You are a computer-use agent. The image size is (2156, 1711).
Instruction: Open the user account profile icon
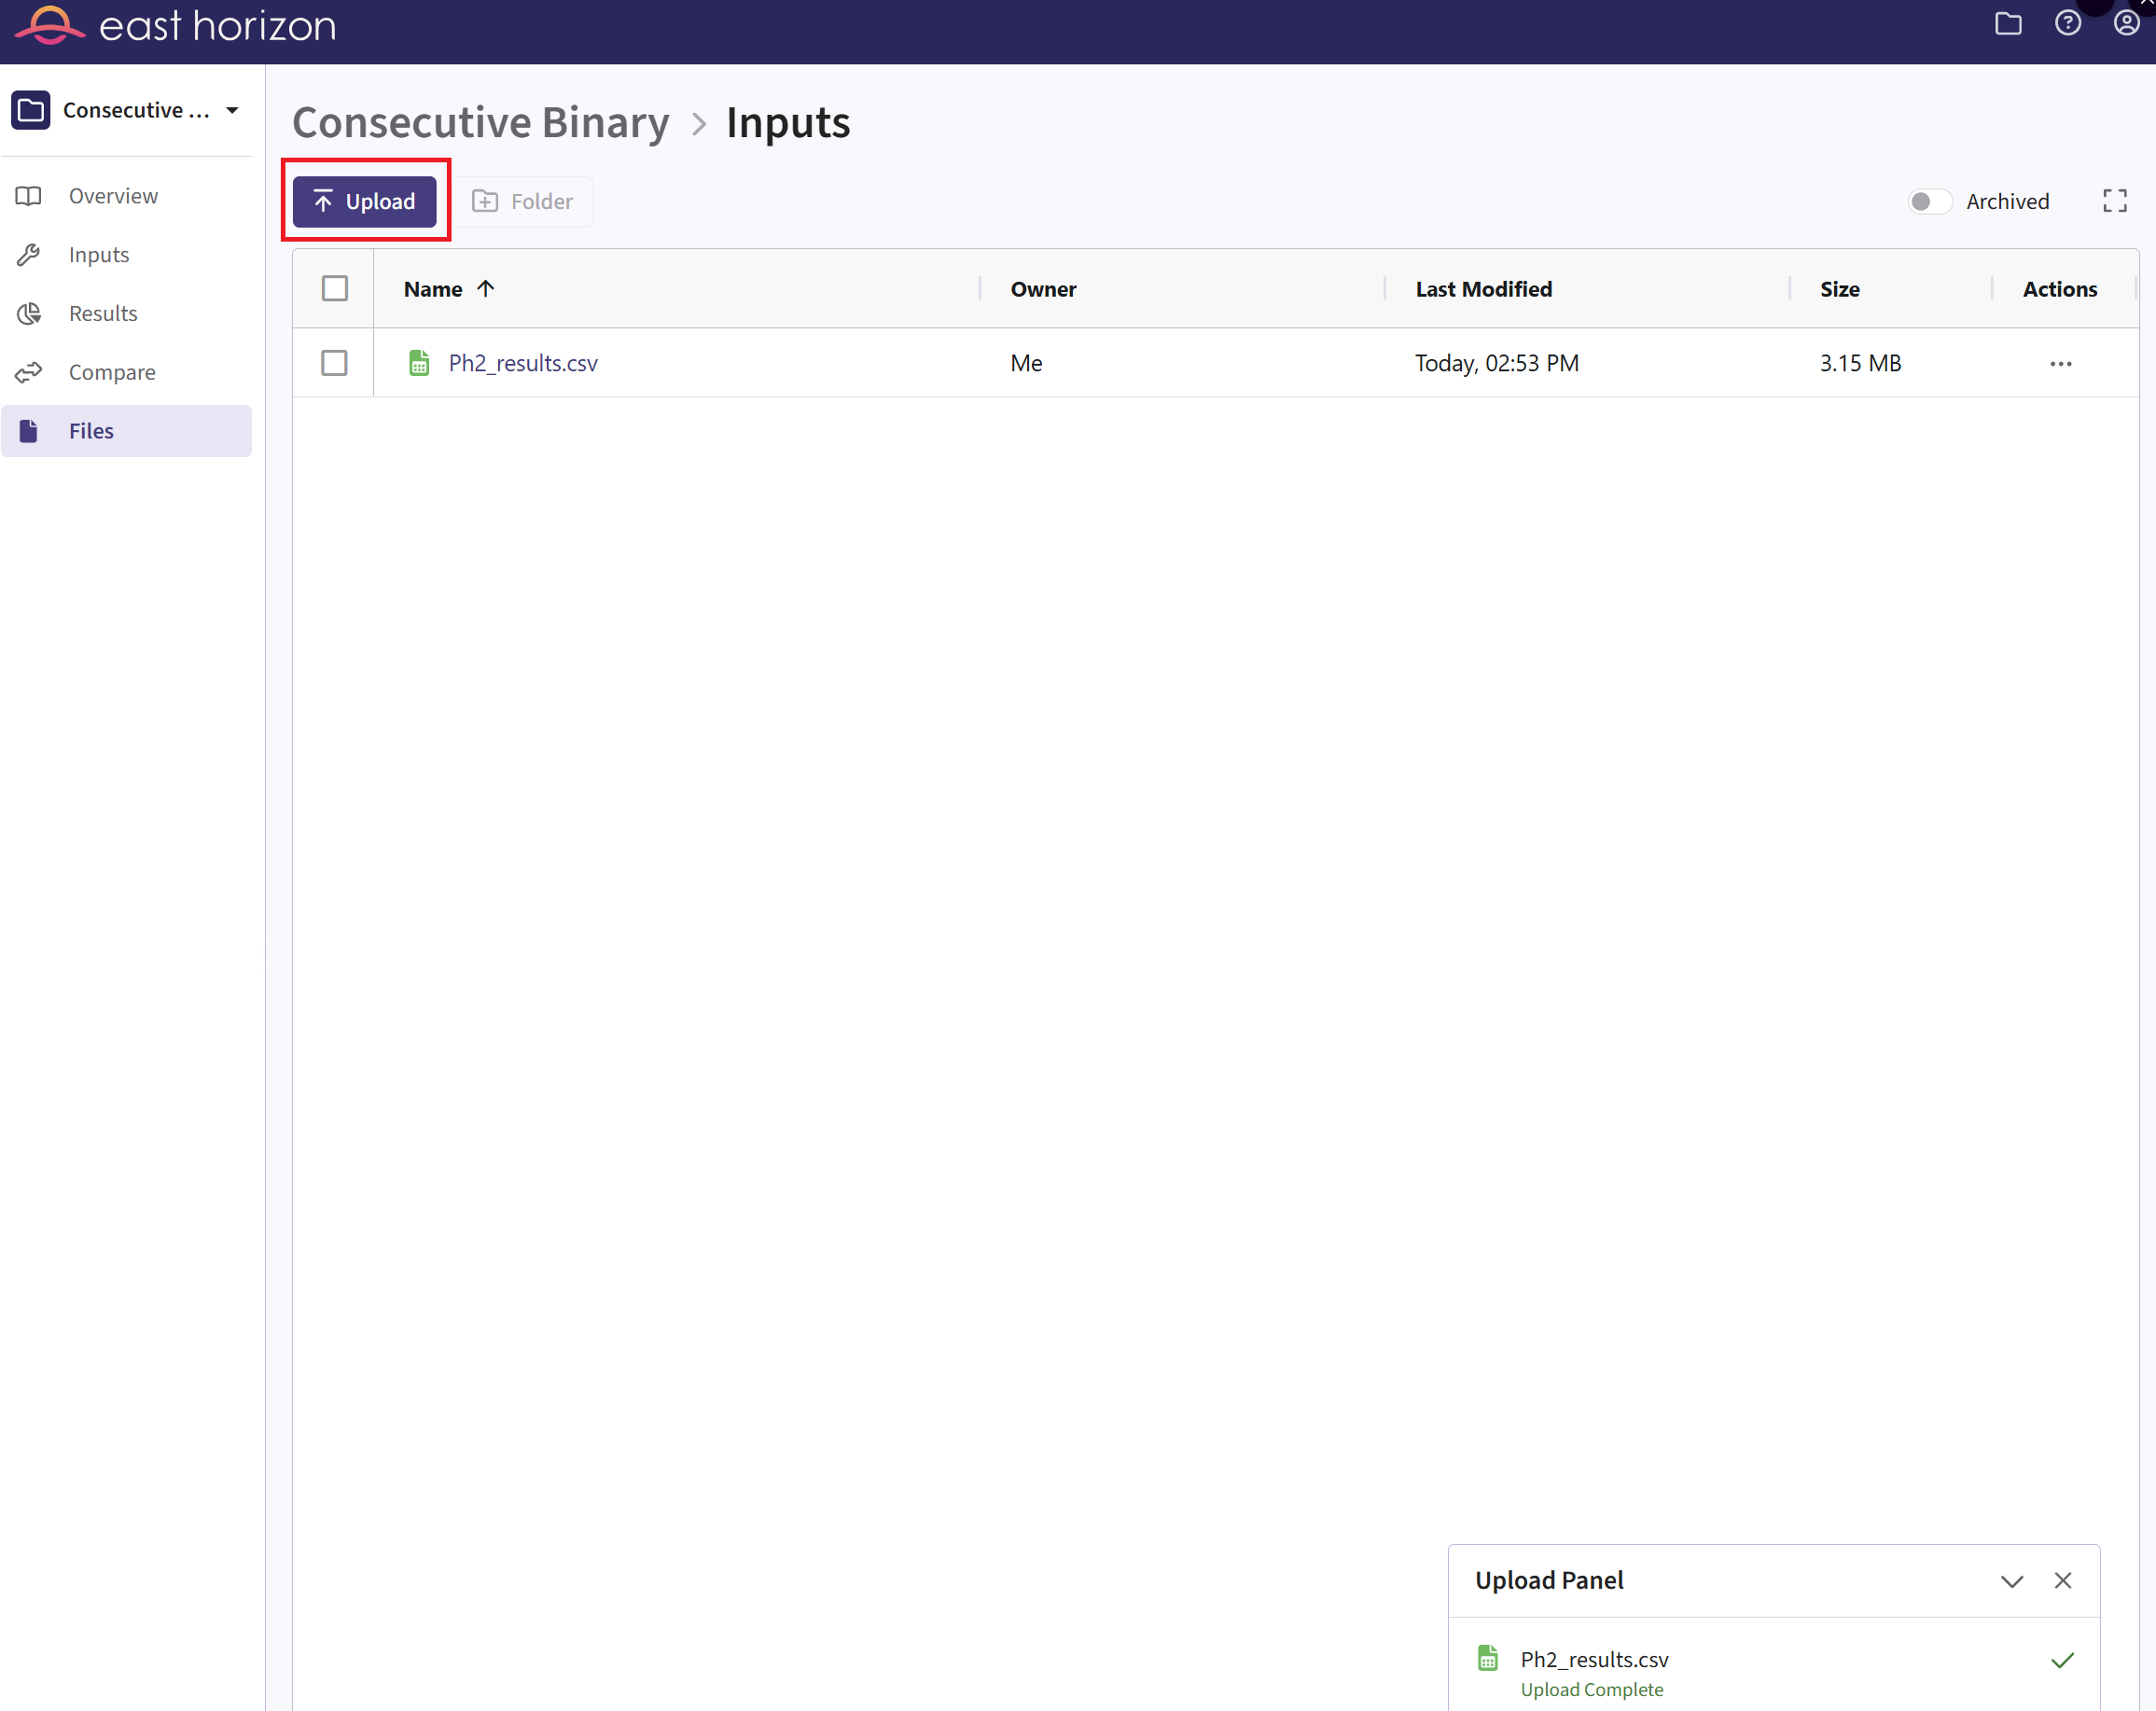point(2126,24)
